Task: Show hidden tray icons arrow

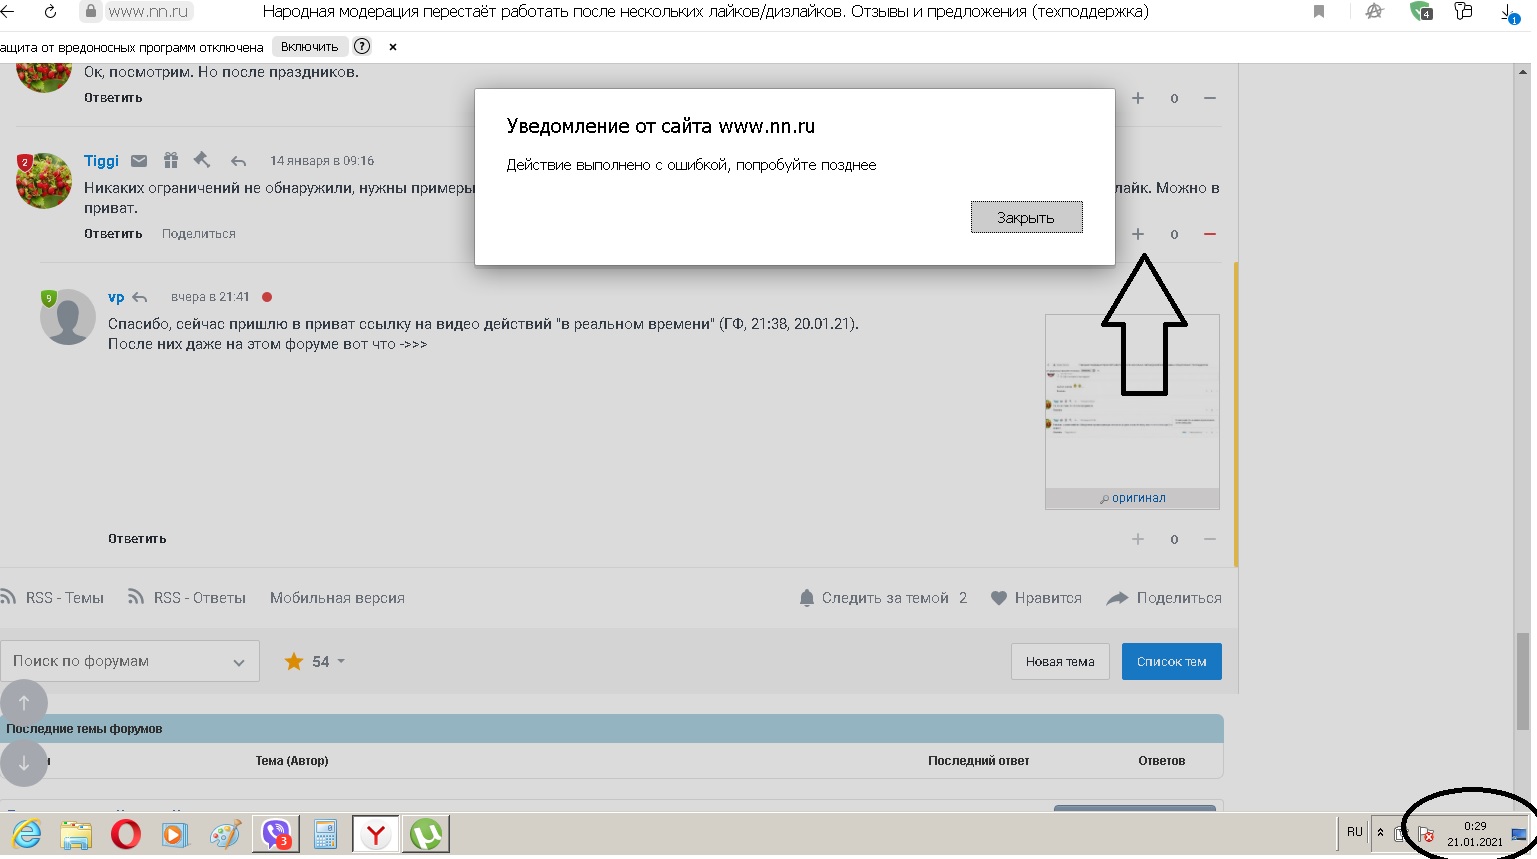Action: (x=1380, y=832)
